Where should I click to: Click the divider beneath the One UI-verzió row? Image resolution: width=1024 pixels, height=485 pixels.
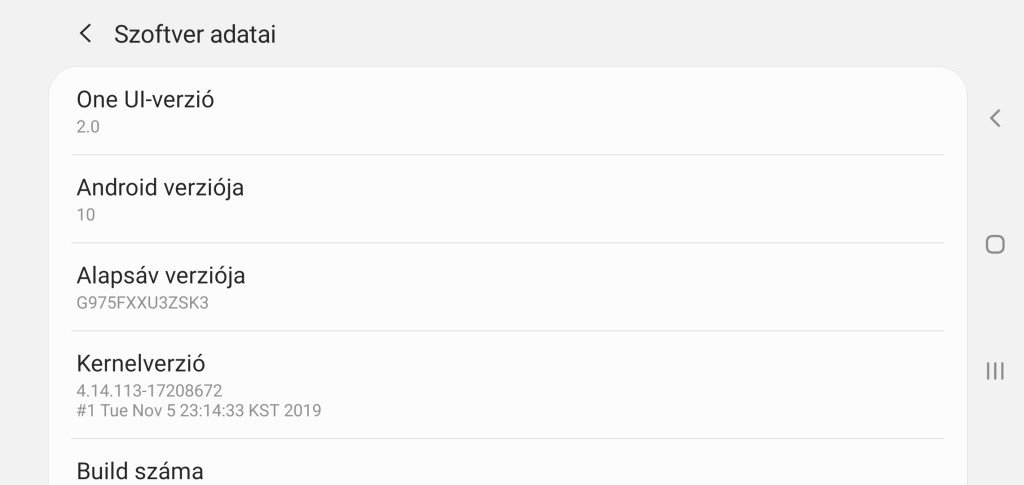(x=507, y=155)
